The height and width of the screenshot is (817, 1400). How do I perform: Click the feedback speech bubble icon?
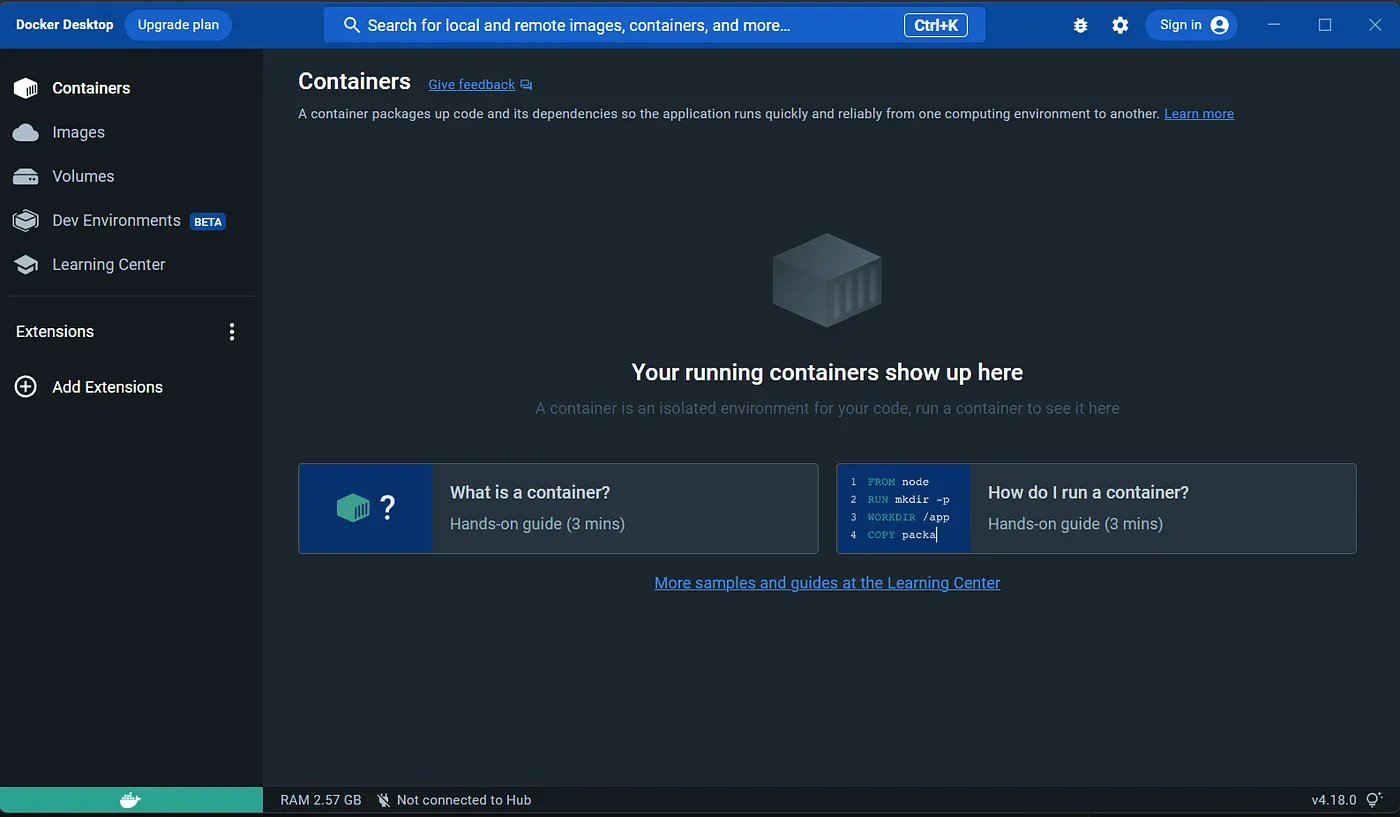tap(526, 85)
